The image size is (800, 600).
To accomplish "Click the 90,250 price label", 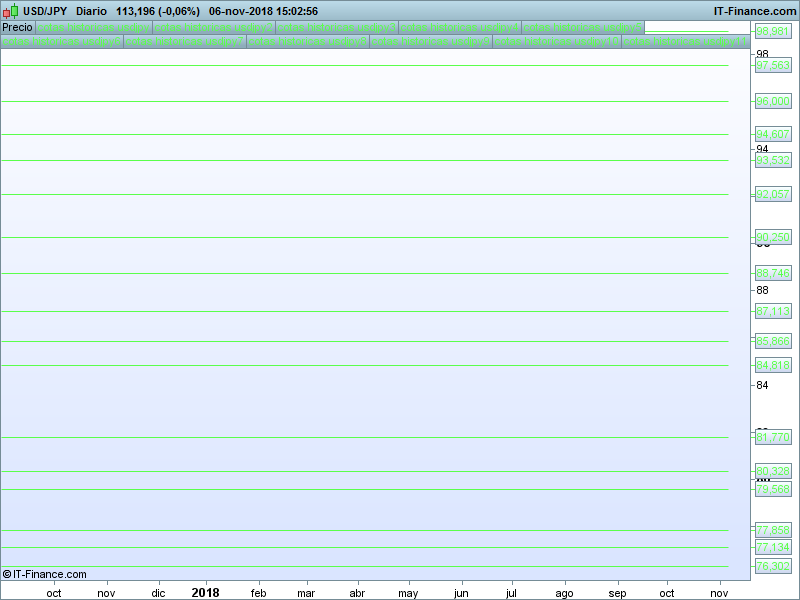I will click(773, 237).
